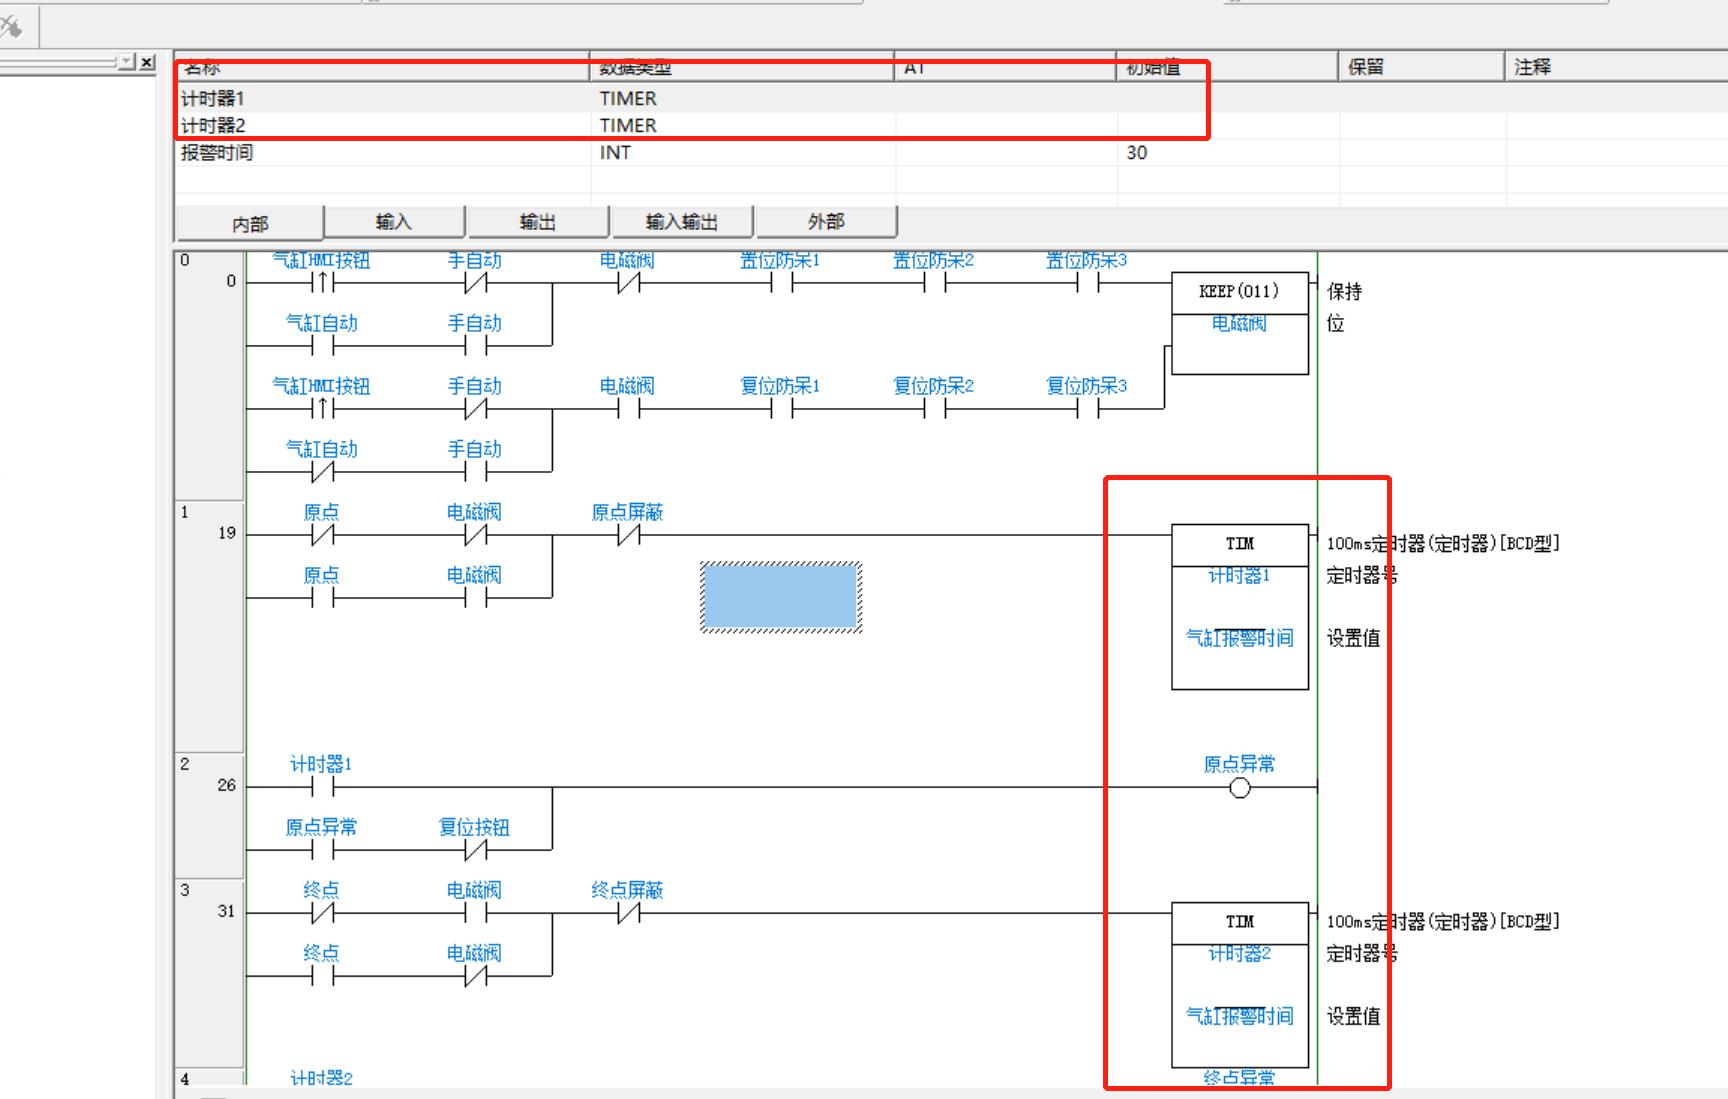
Task: Click the 保留 column header
Action: pos(1366,67)
